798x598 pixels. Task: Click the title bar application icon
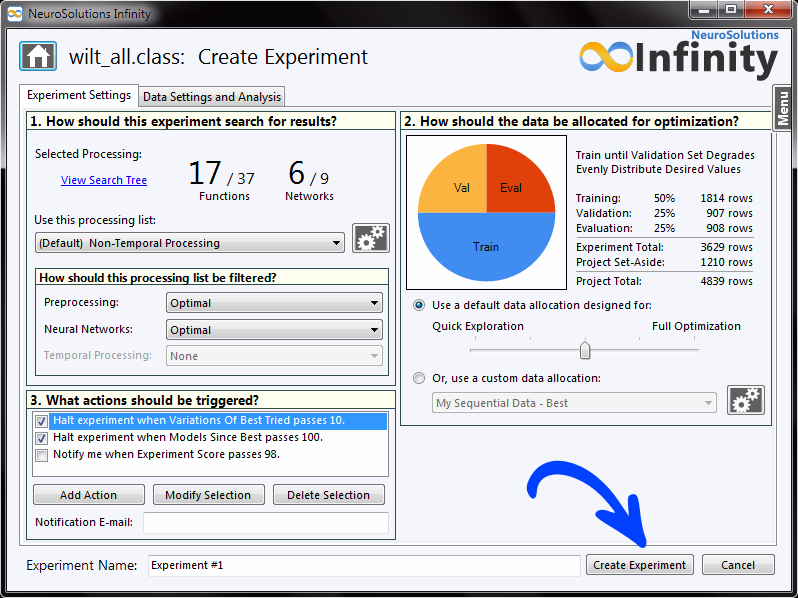[x=14, y=13]
